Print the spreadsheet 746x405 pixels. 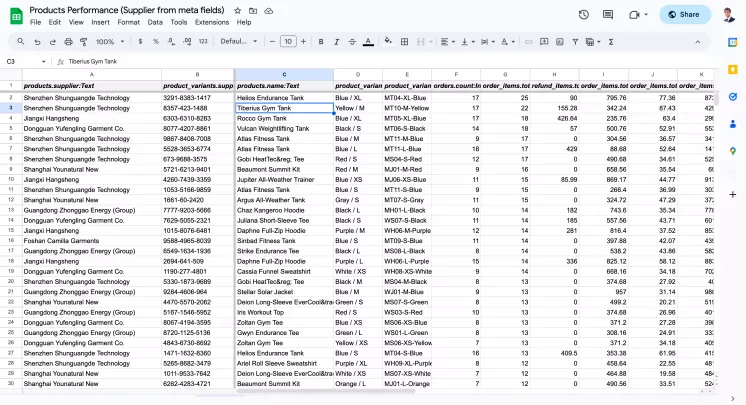click(x=68, y=42)
